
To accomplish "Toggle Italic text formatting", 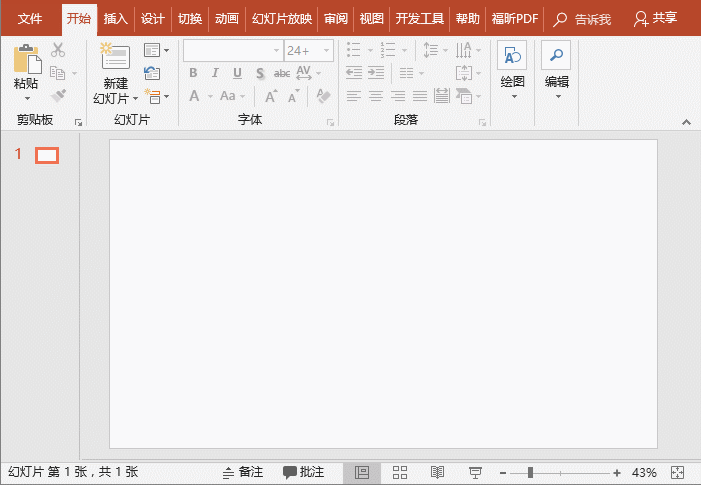I will coord(215,73).
